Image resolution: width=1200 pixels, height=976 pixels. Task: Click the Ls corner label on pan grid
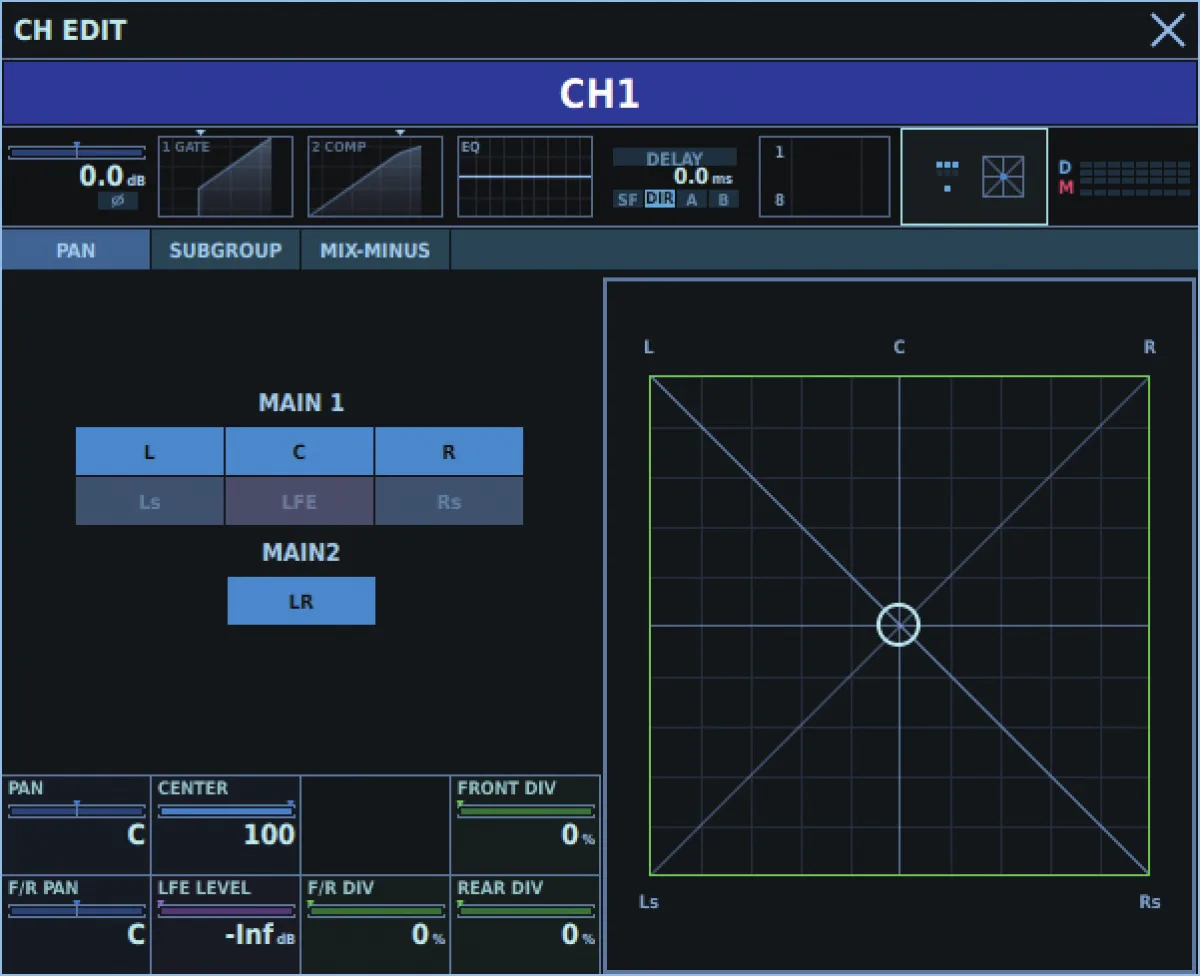tap(649, 902)
